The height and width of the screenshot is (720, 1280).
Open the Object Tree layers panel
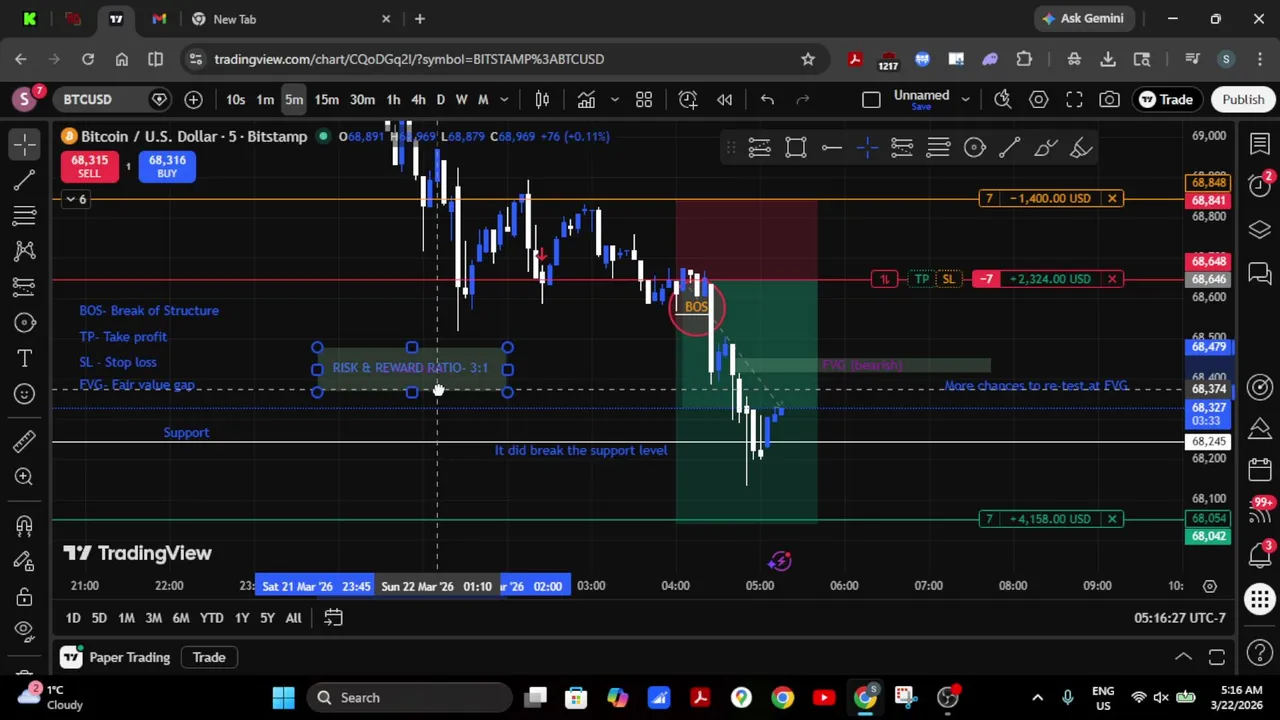(x=1259, y=230)
